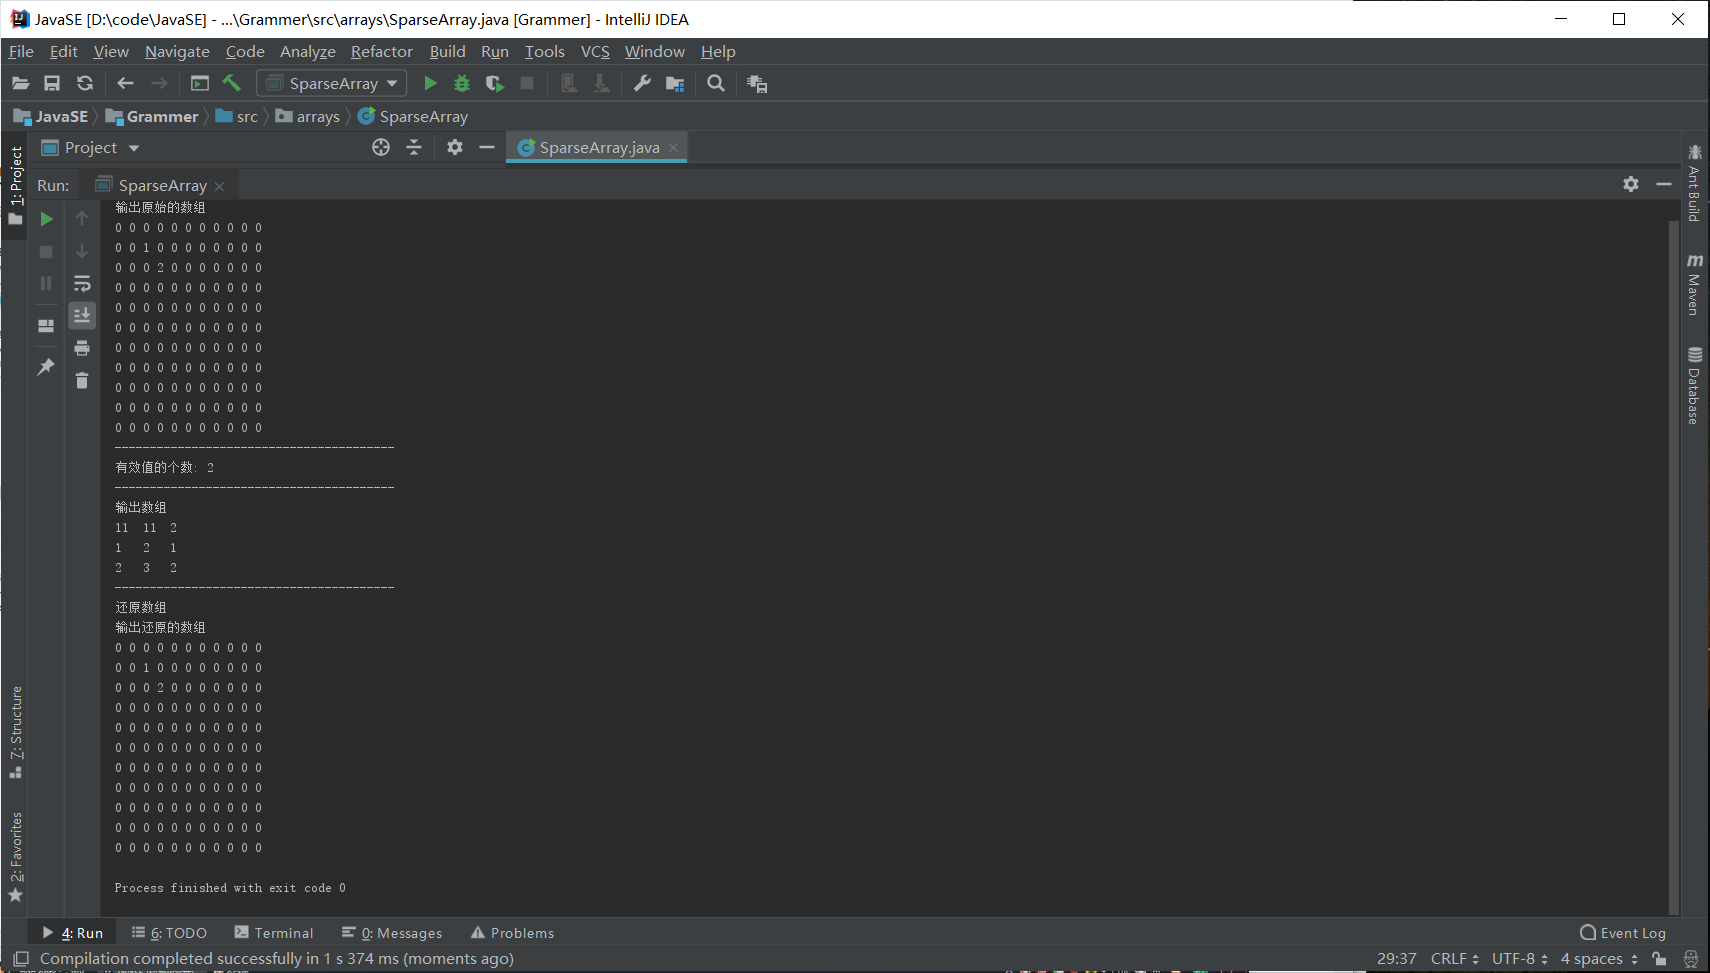This screenshot has height=973, width=1710.
Task: Open Project Structure icon
Action: click(x=675, y=84)
